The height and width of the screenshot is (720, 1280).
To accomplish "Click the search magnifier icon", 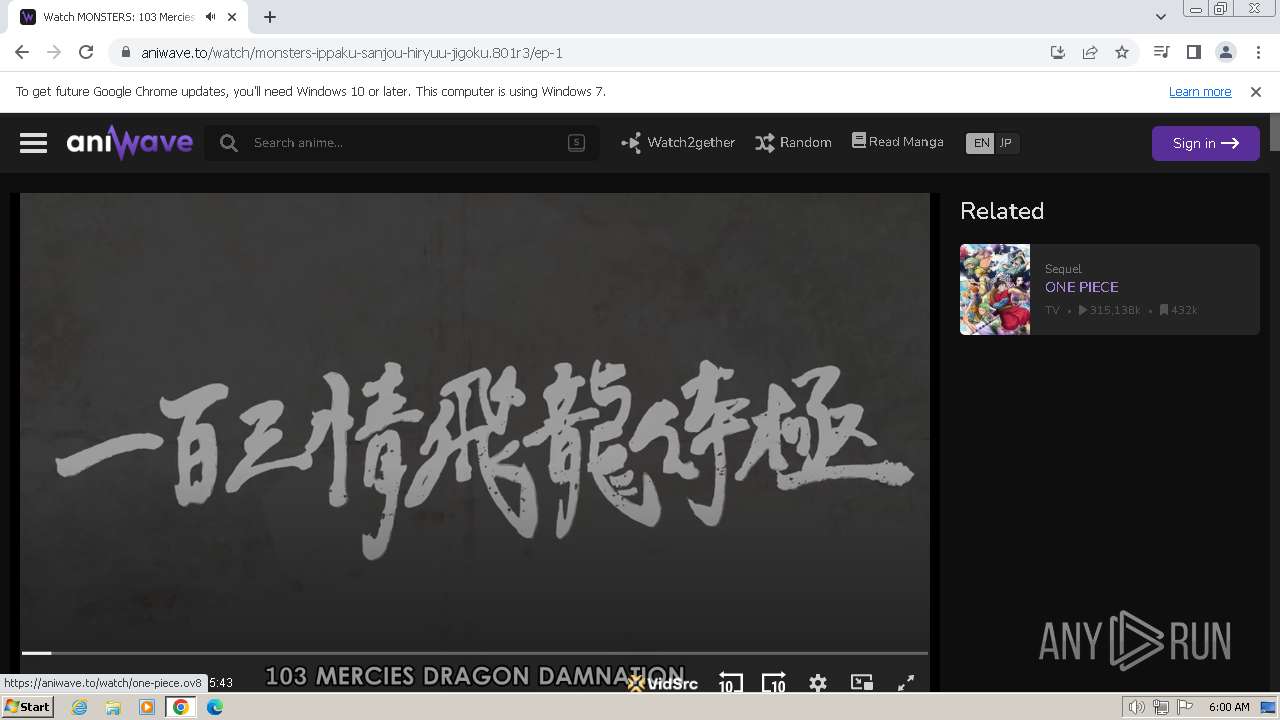I will click(x=229, y=143).
